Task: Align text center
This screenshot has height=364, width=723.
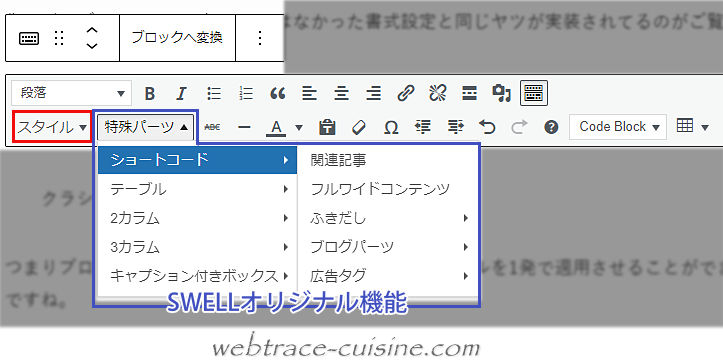Action: tap(341, 94)
